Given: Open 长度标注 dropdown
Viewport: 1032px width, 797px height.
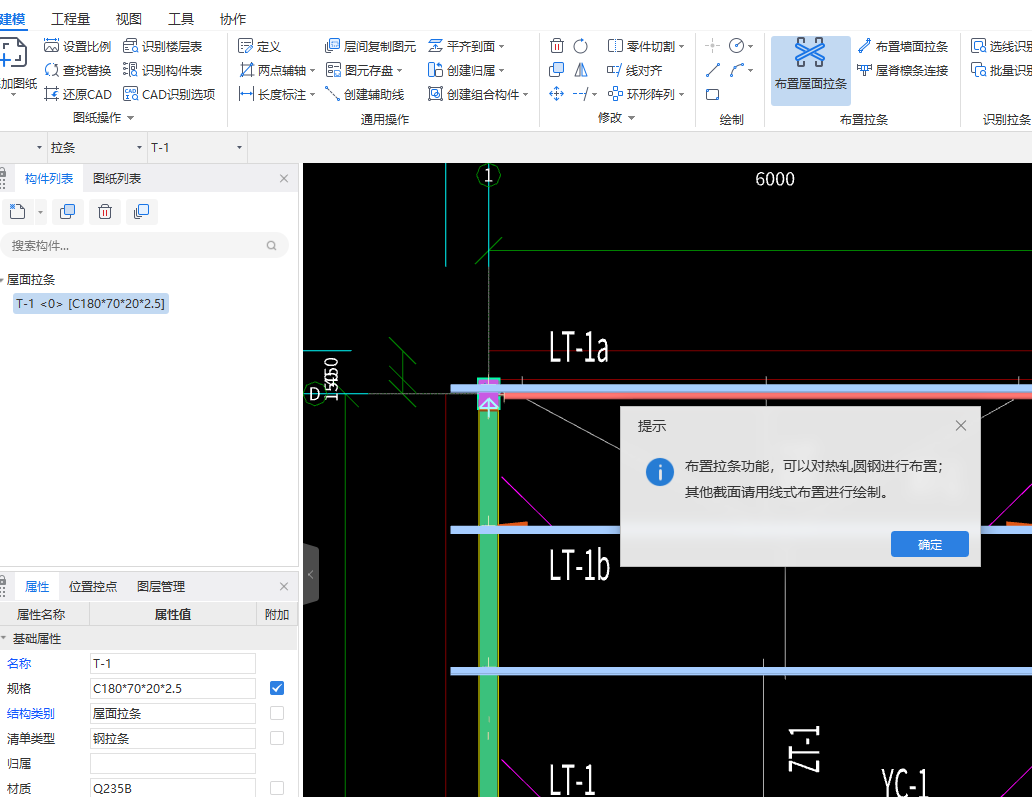Looking at the screenshot, I should [x=312, y=95].
